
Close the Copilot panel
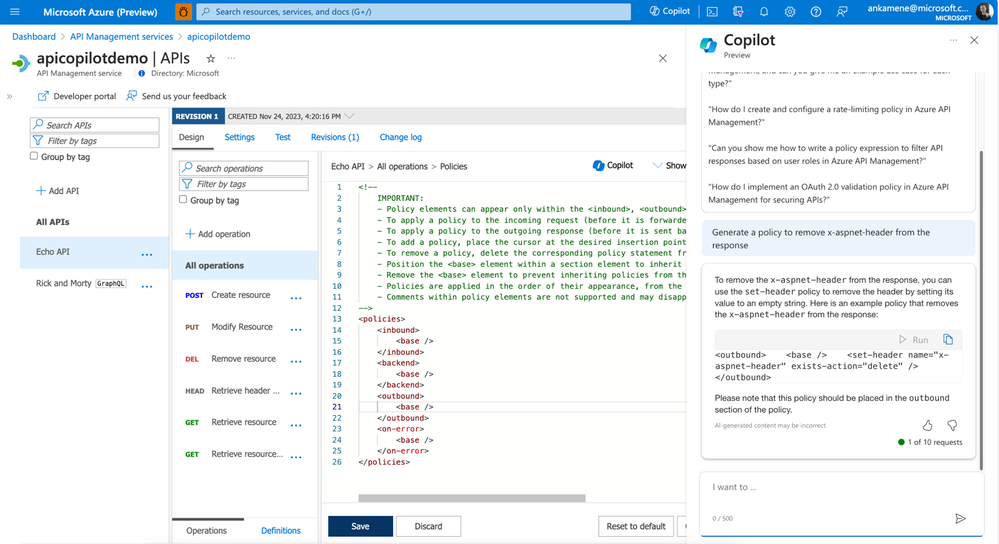(x=974, y=40)
